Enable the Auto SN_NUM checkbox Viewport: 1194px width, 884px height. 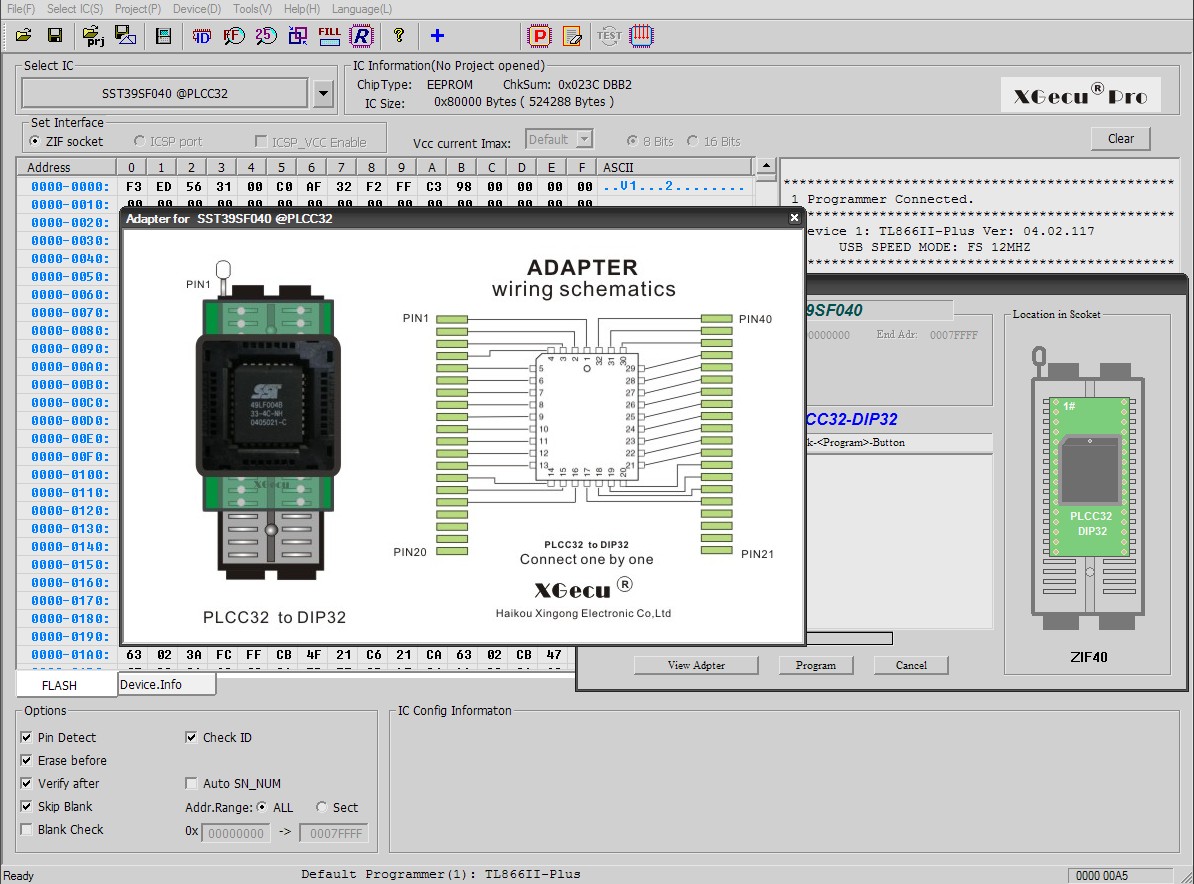[192, 784]
